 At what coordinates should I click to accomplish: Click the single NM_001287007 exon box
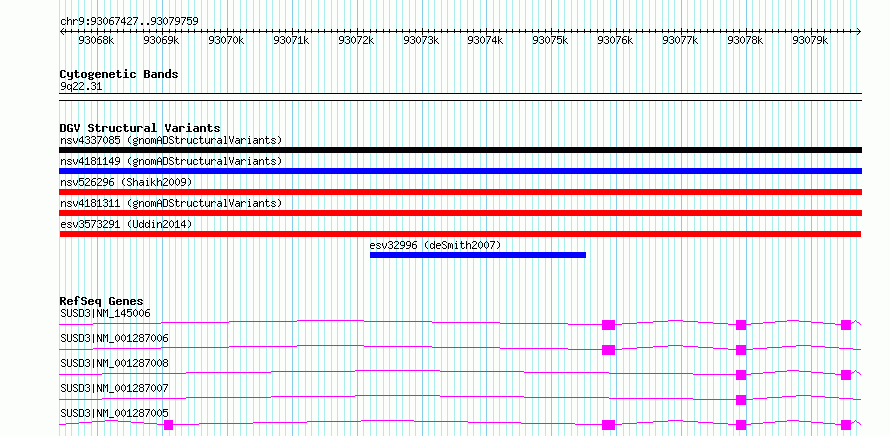tap(741, 400)
